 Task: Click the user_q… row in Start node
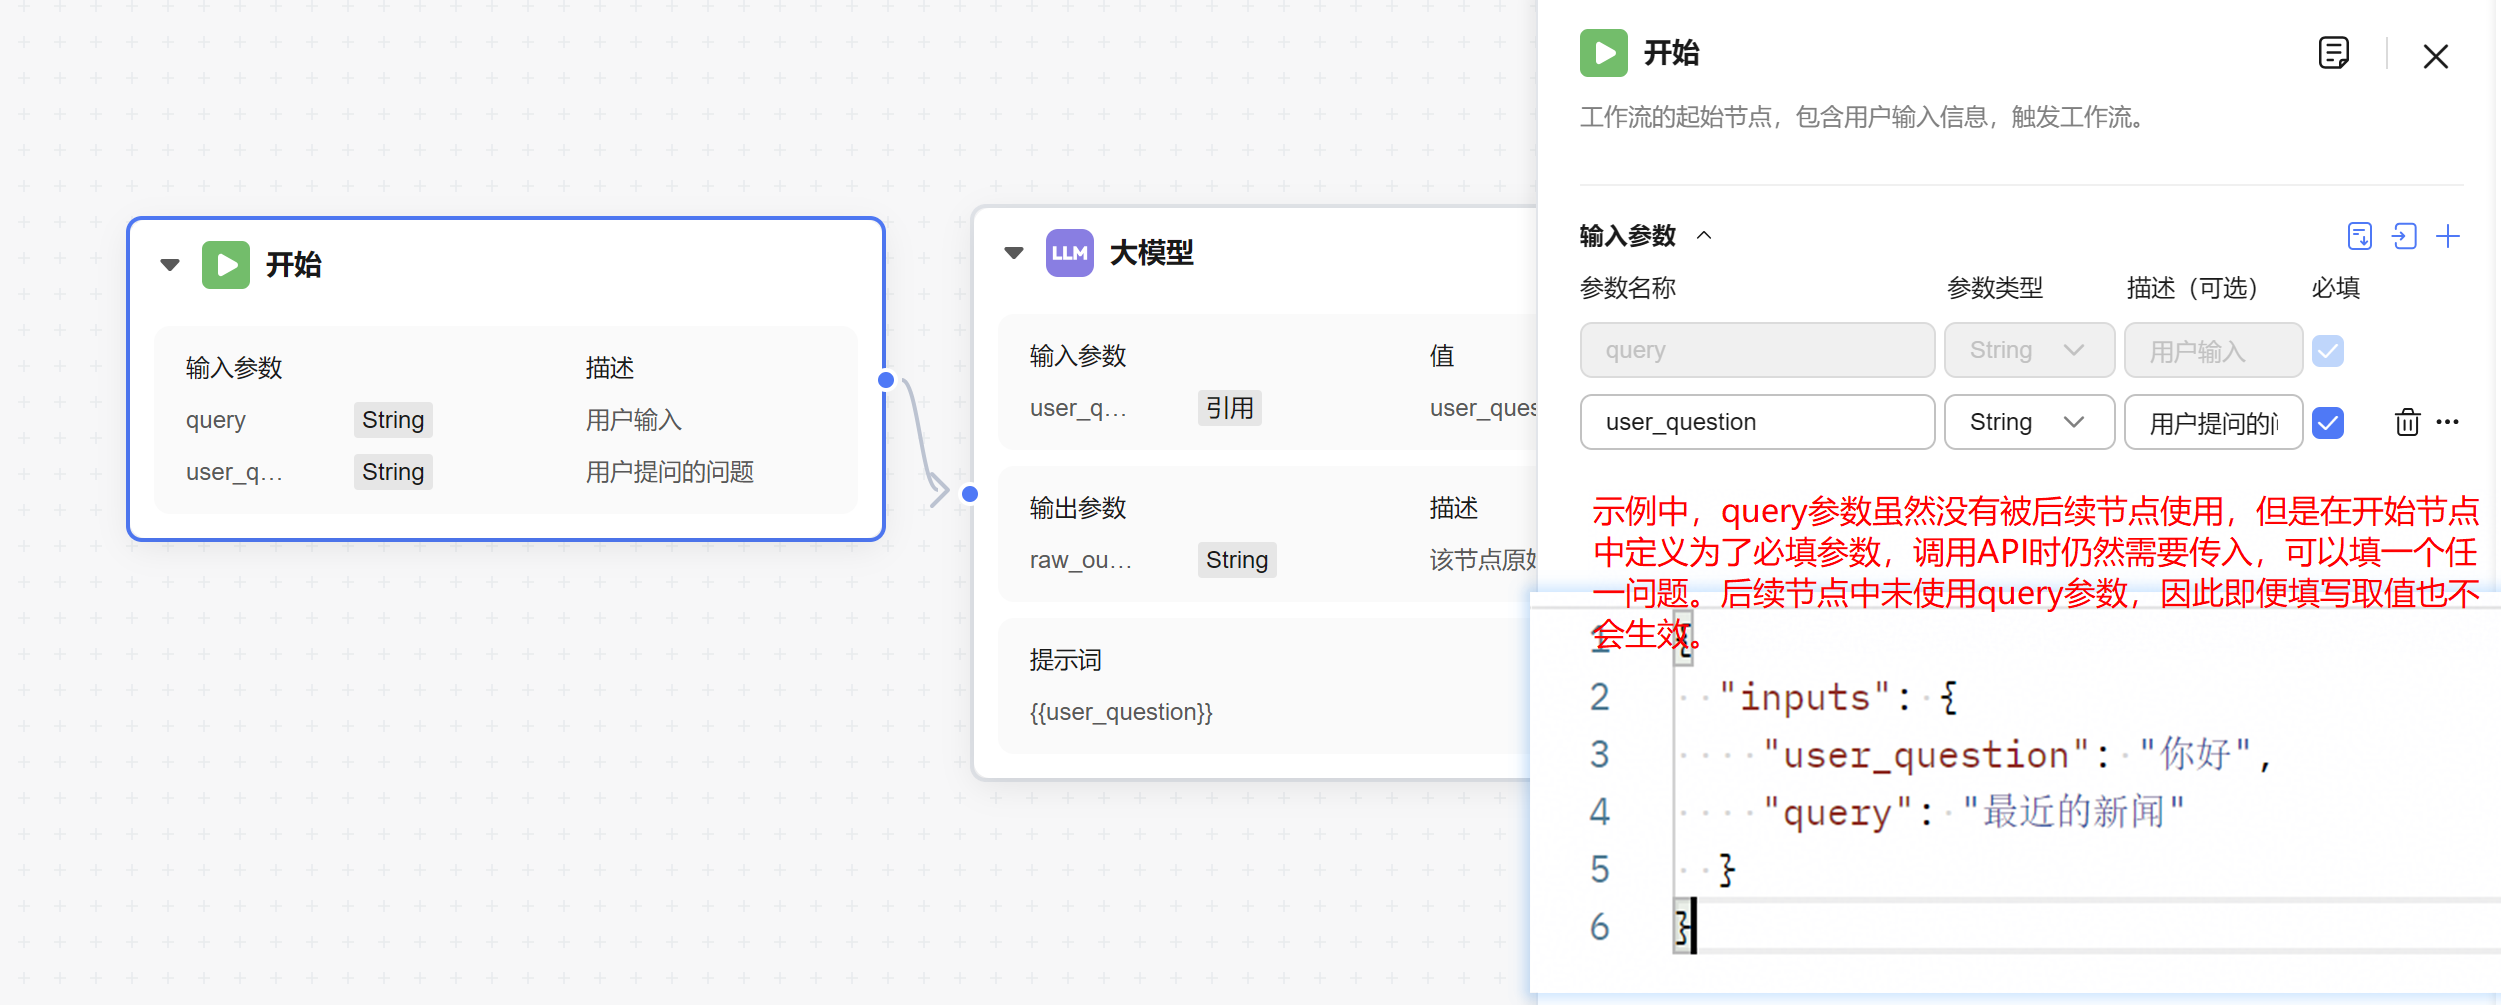point(506,472)
